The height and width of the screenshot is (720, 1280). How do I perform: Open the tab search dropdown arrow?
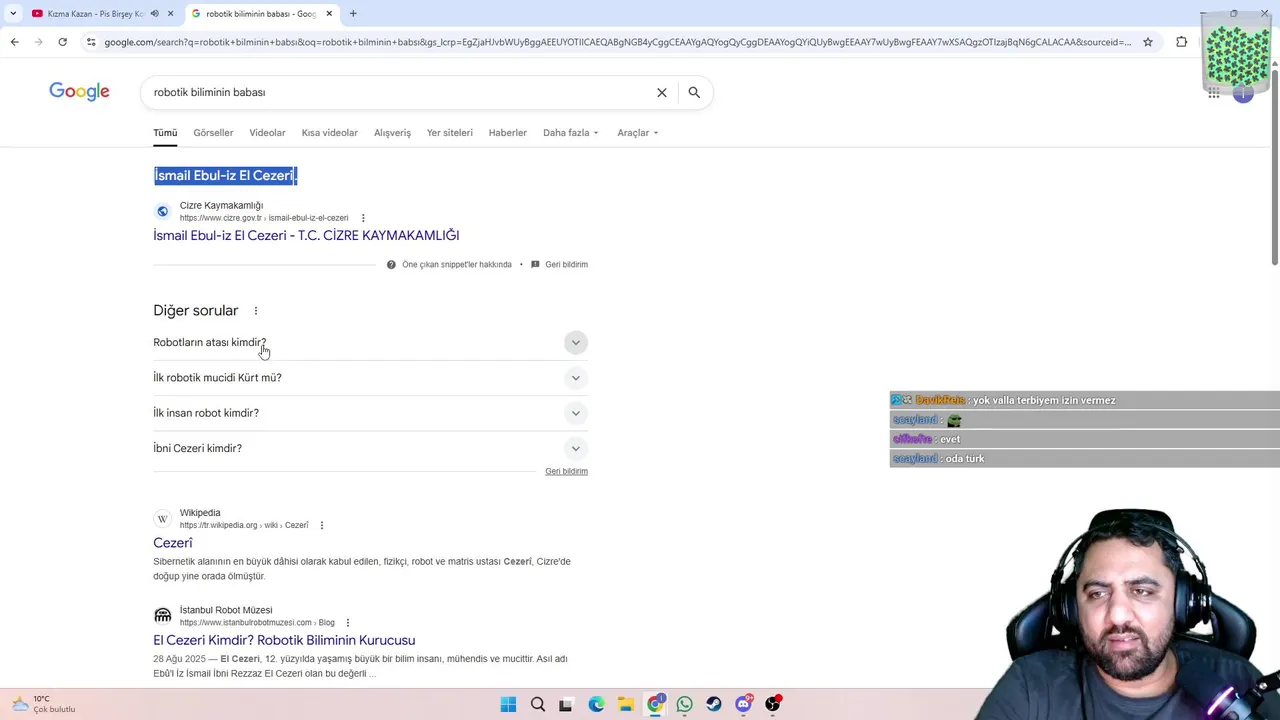[13, 14]
